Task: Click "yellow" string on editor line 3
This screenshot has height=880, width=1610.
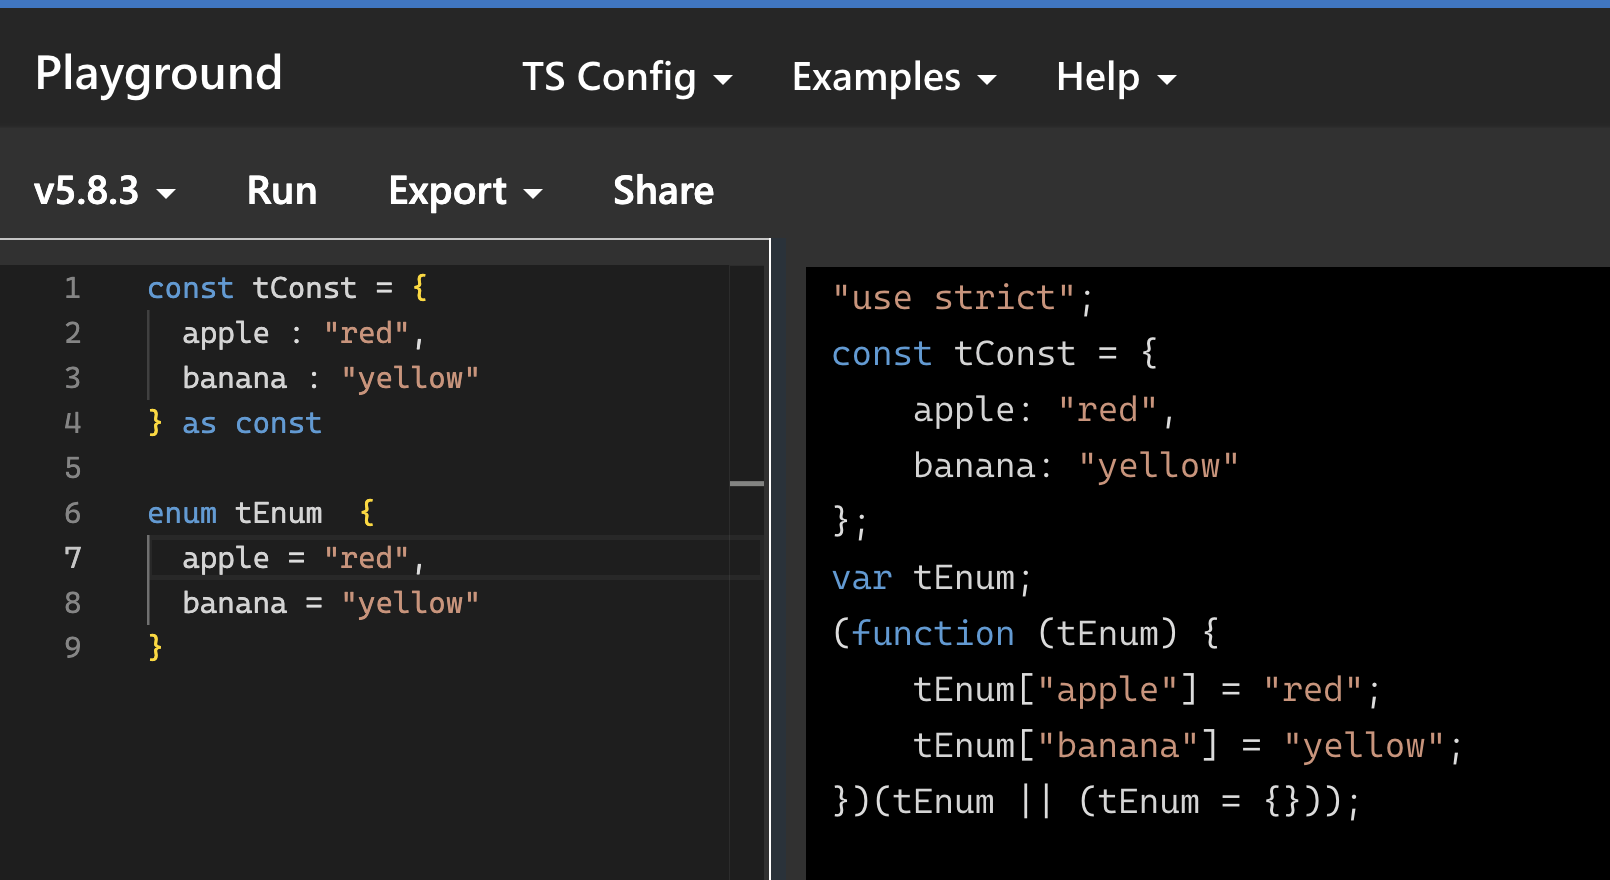Action: click(410, 378)
